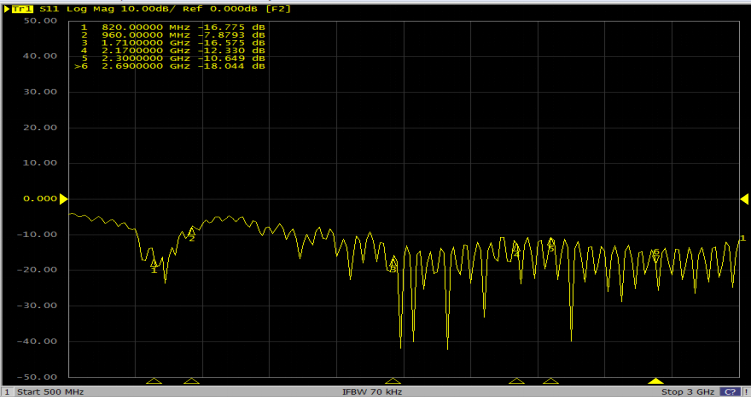Select the active marker 6 readout row at 2.69 GHz

click(170, 66)
